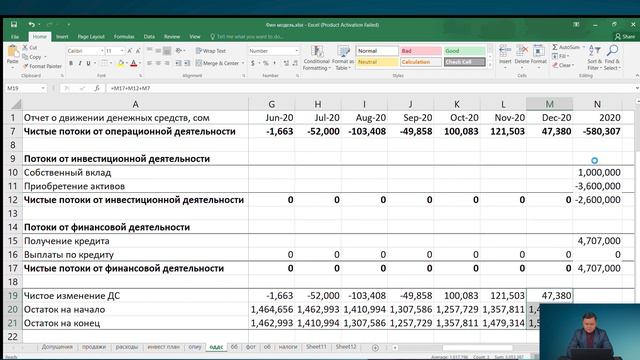Switch to the Formulas tab
Image resolution: width=640 pixels, height=360 pixels.
click(x=124, y=37)
